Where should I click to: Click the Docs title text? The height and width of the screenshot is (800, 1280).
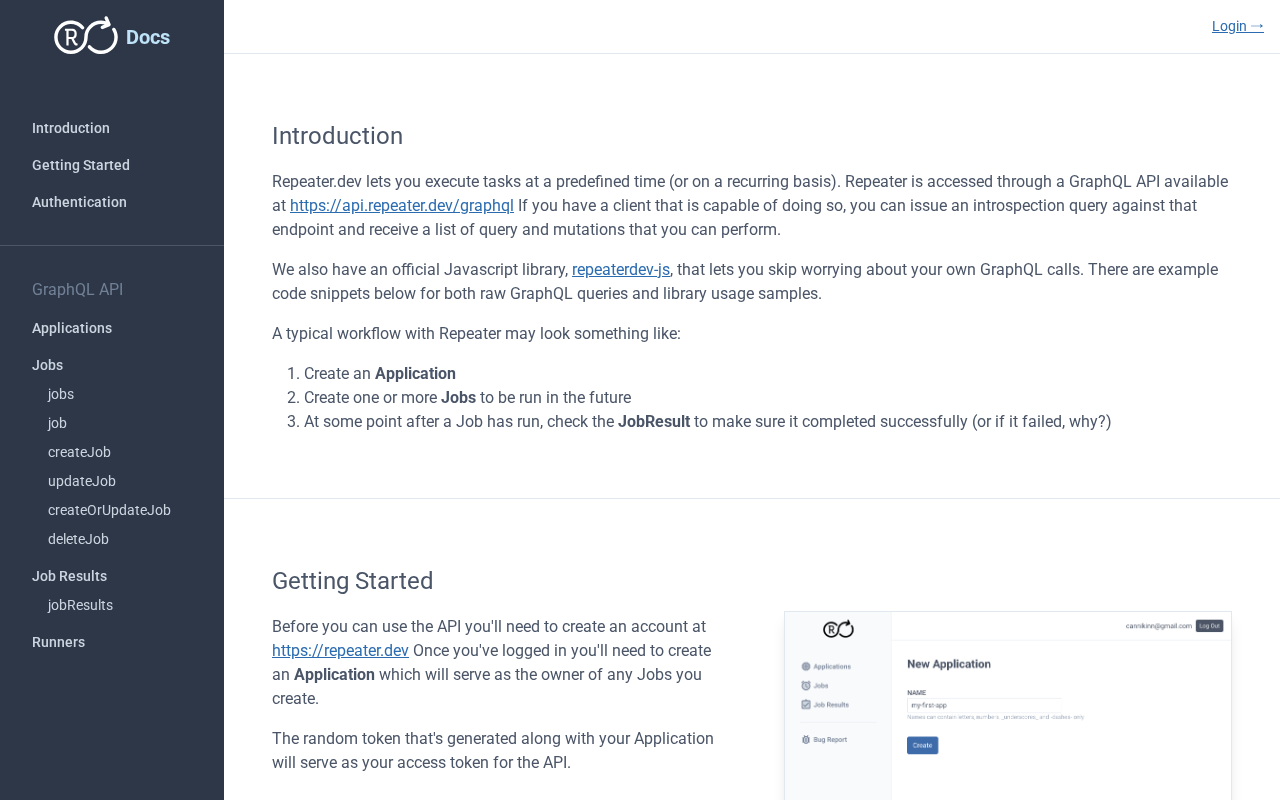point(148,38)
